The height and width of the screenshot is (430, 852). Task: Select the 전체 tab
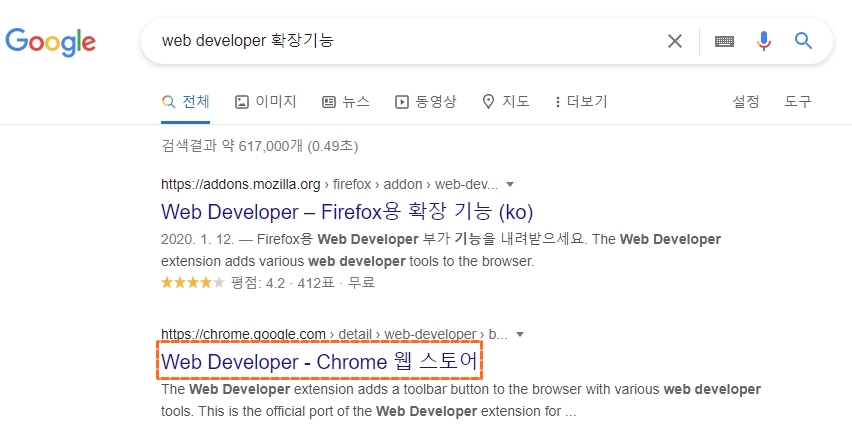pos(186,102)
